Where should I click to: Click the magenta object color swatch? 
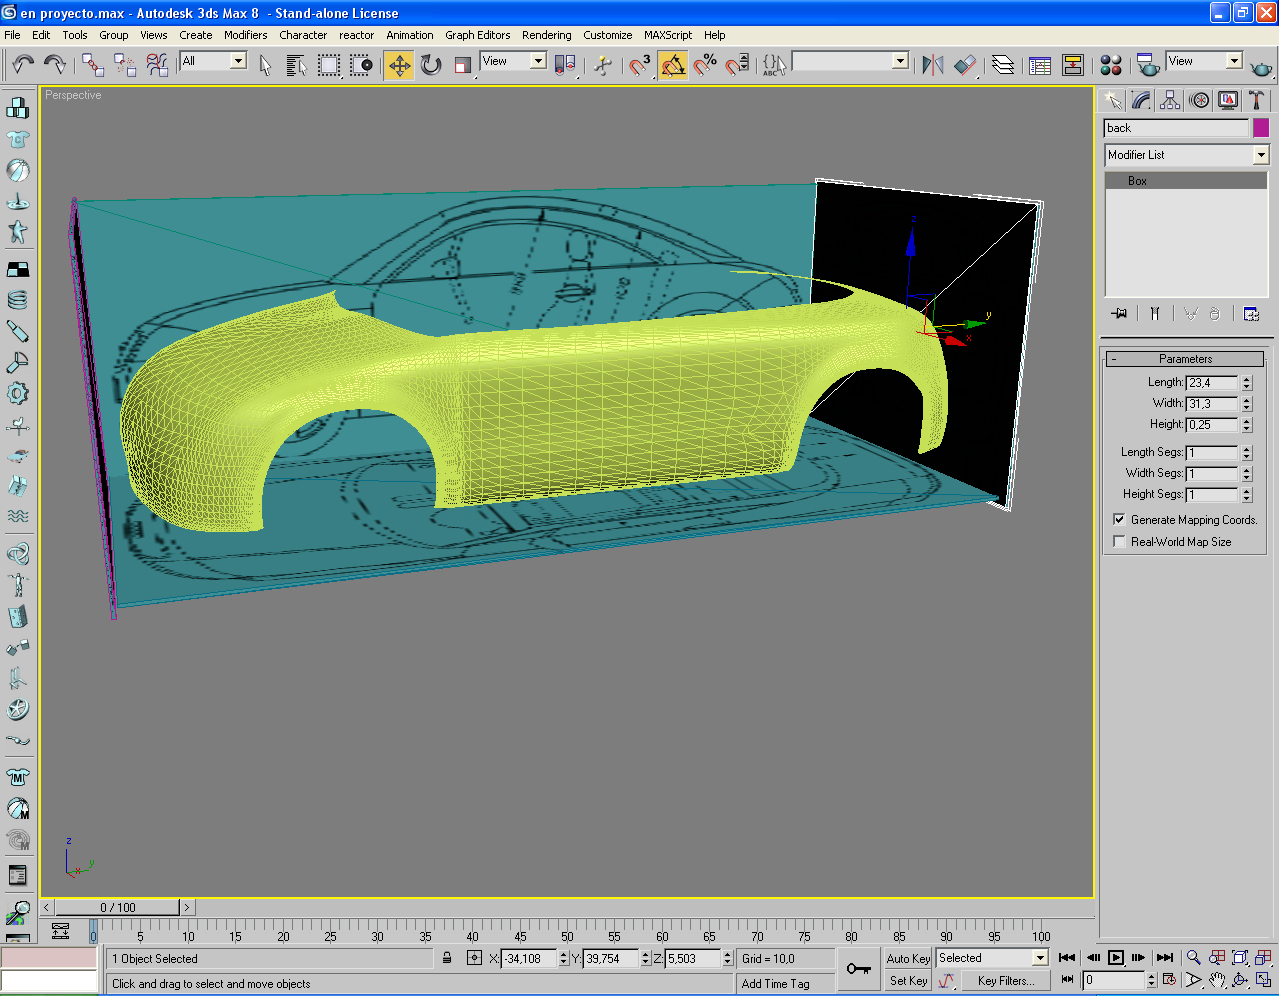[x=1261, y=127]
